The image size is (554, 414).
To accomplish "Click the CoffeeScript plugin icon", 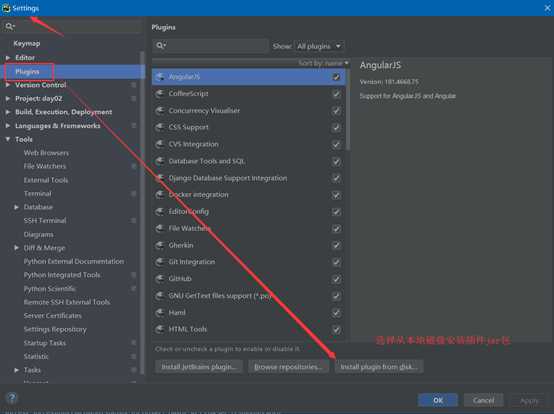I will click(160, 94).
